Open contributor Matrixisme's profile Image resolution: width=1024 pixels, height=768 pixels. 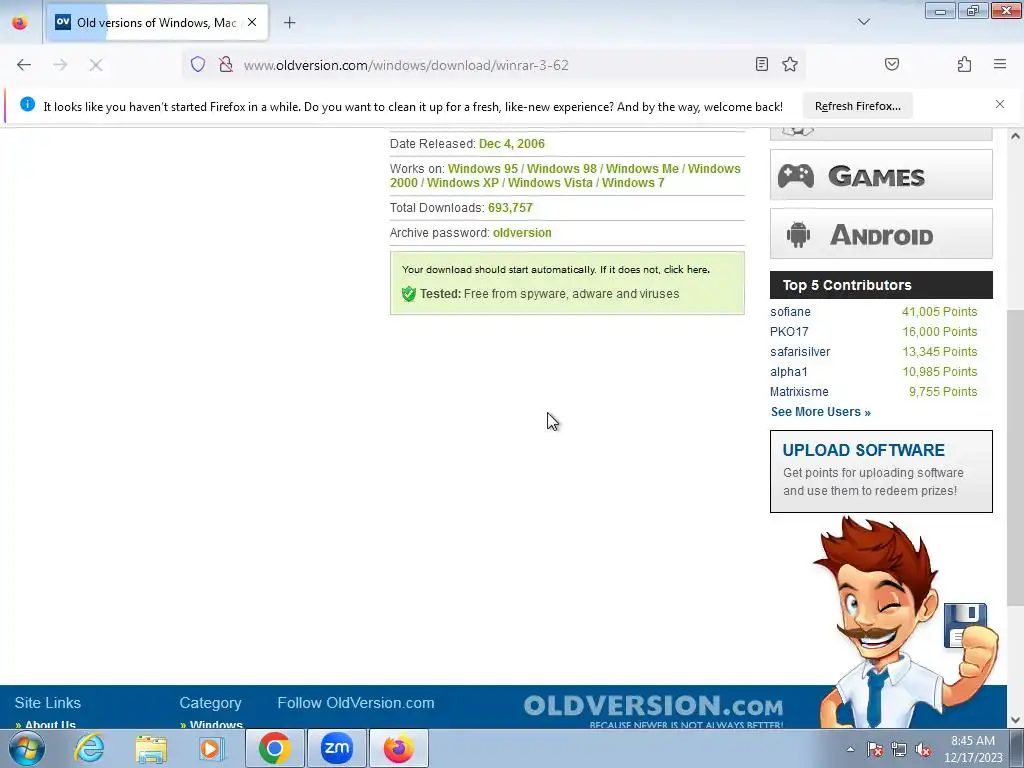tap(799, 392)
